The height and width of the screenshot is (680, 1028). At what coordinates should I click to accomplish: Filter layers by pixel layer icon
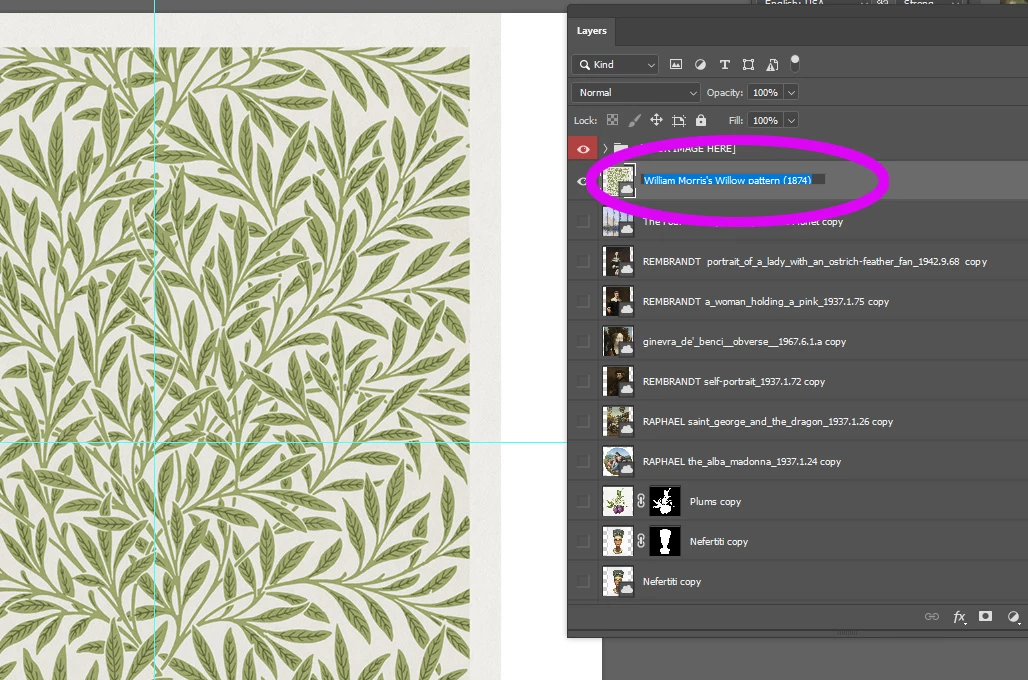[x=675, y=64]
